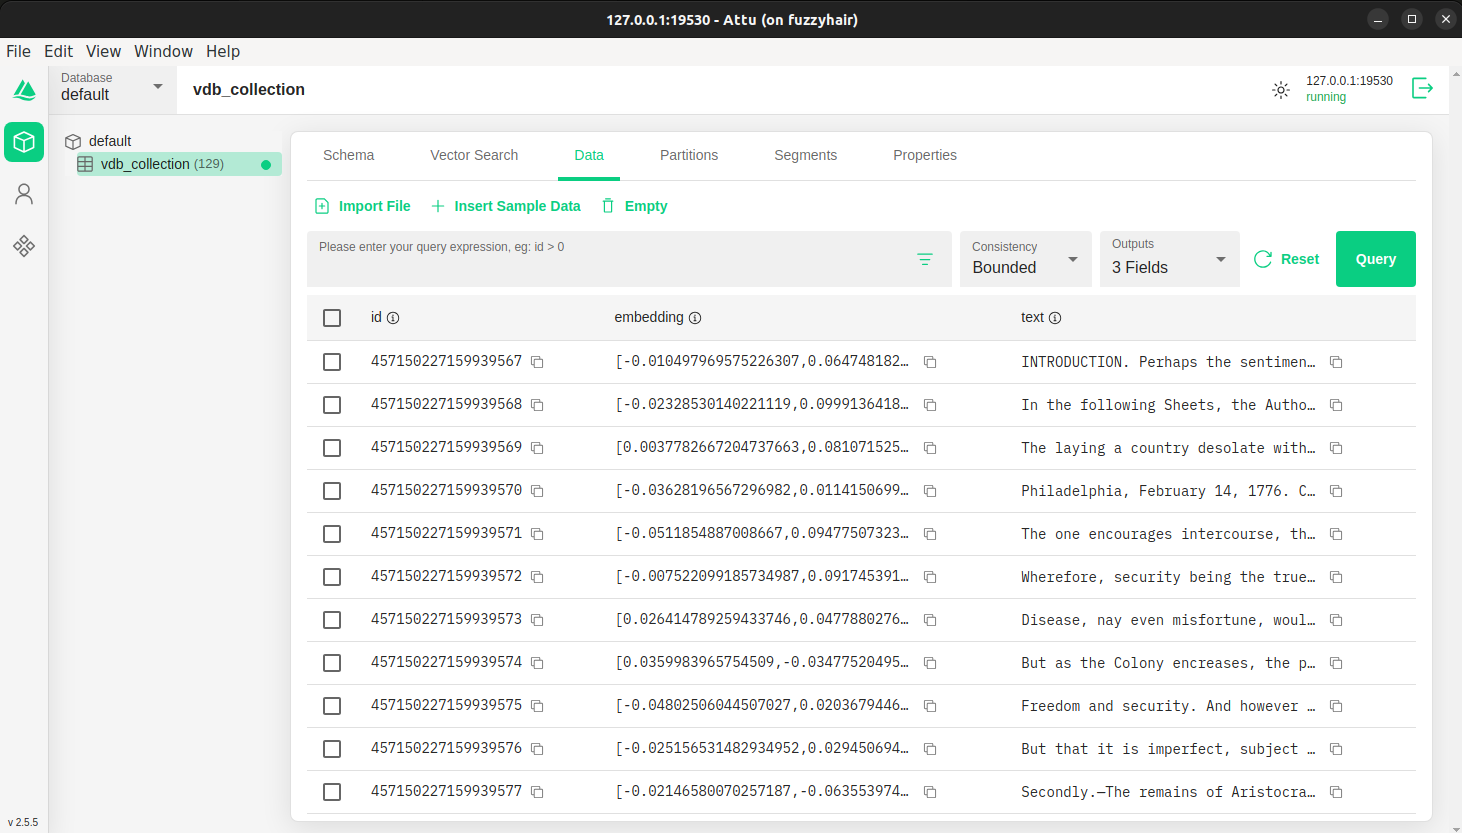Click the Attu logo icon in the sidebar
Screen dimensions: 1462x833
[x=24, y=90]
